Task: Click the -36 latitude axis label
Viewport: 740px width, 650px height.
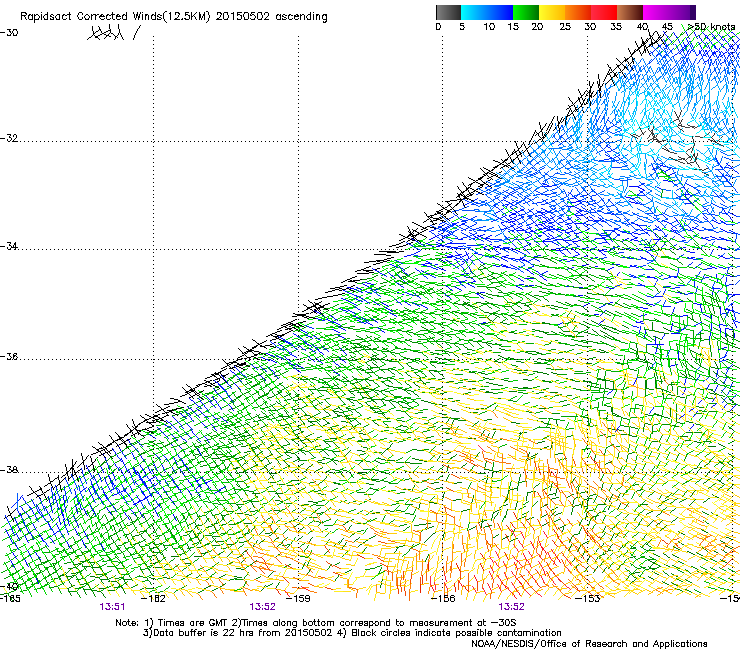Action: coord(9,356)
